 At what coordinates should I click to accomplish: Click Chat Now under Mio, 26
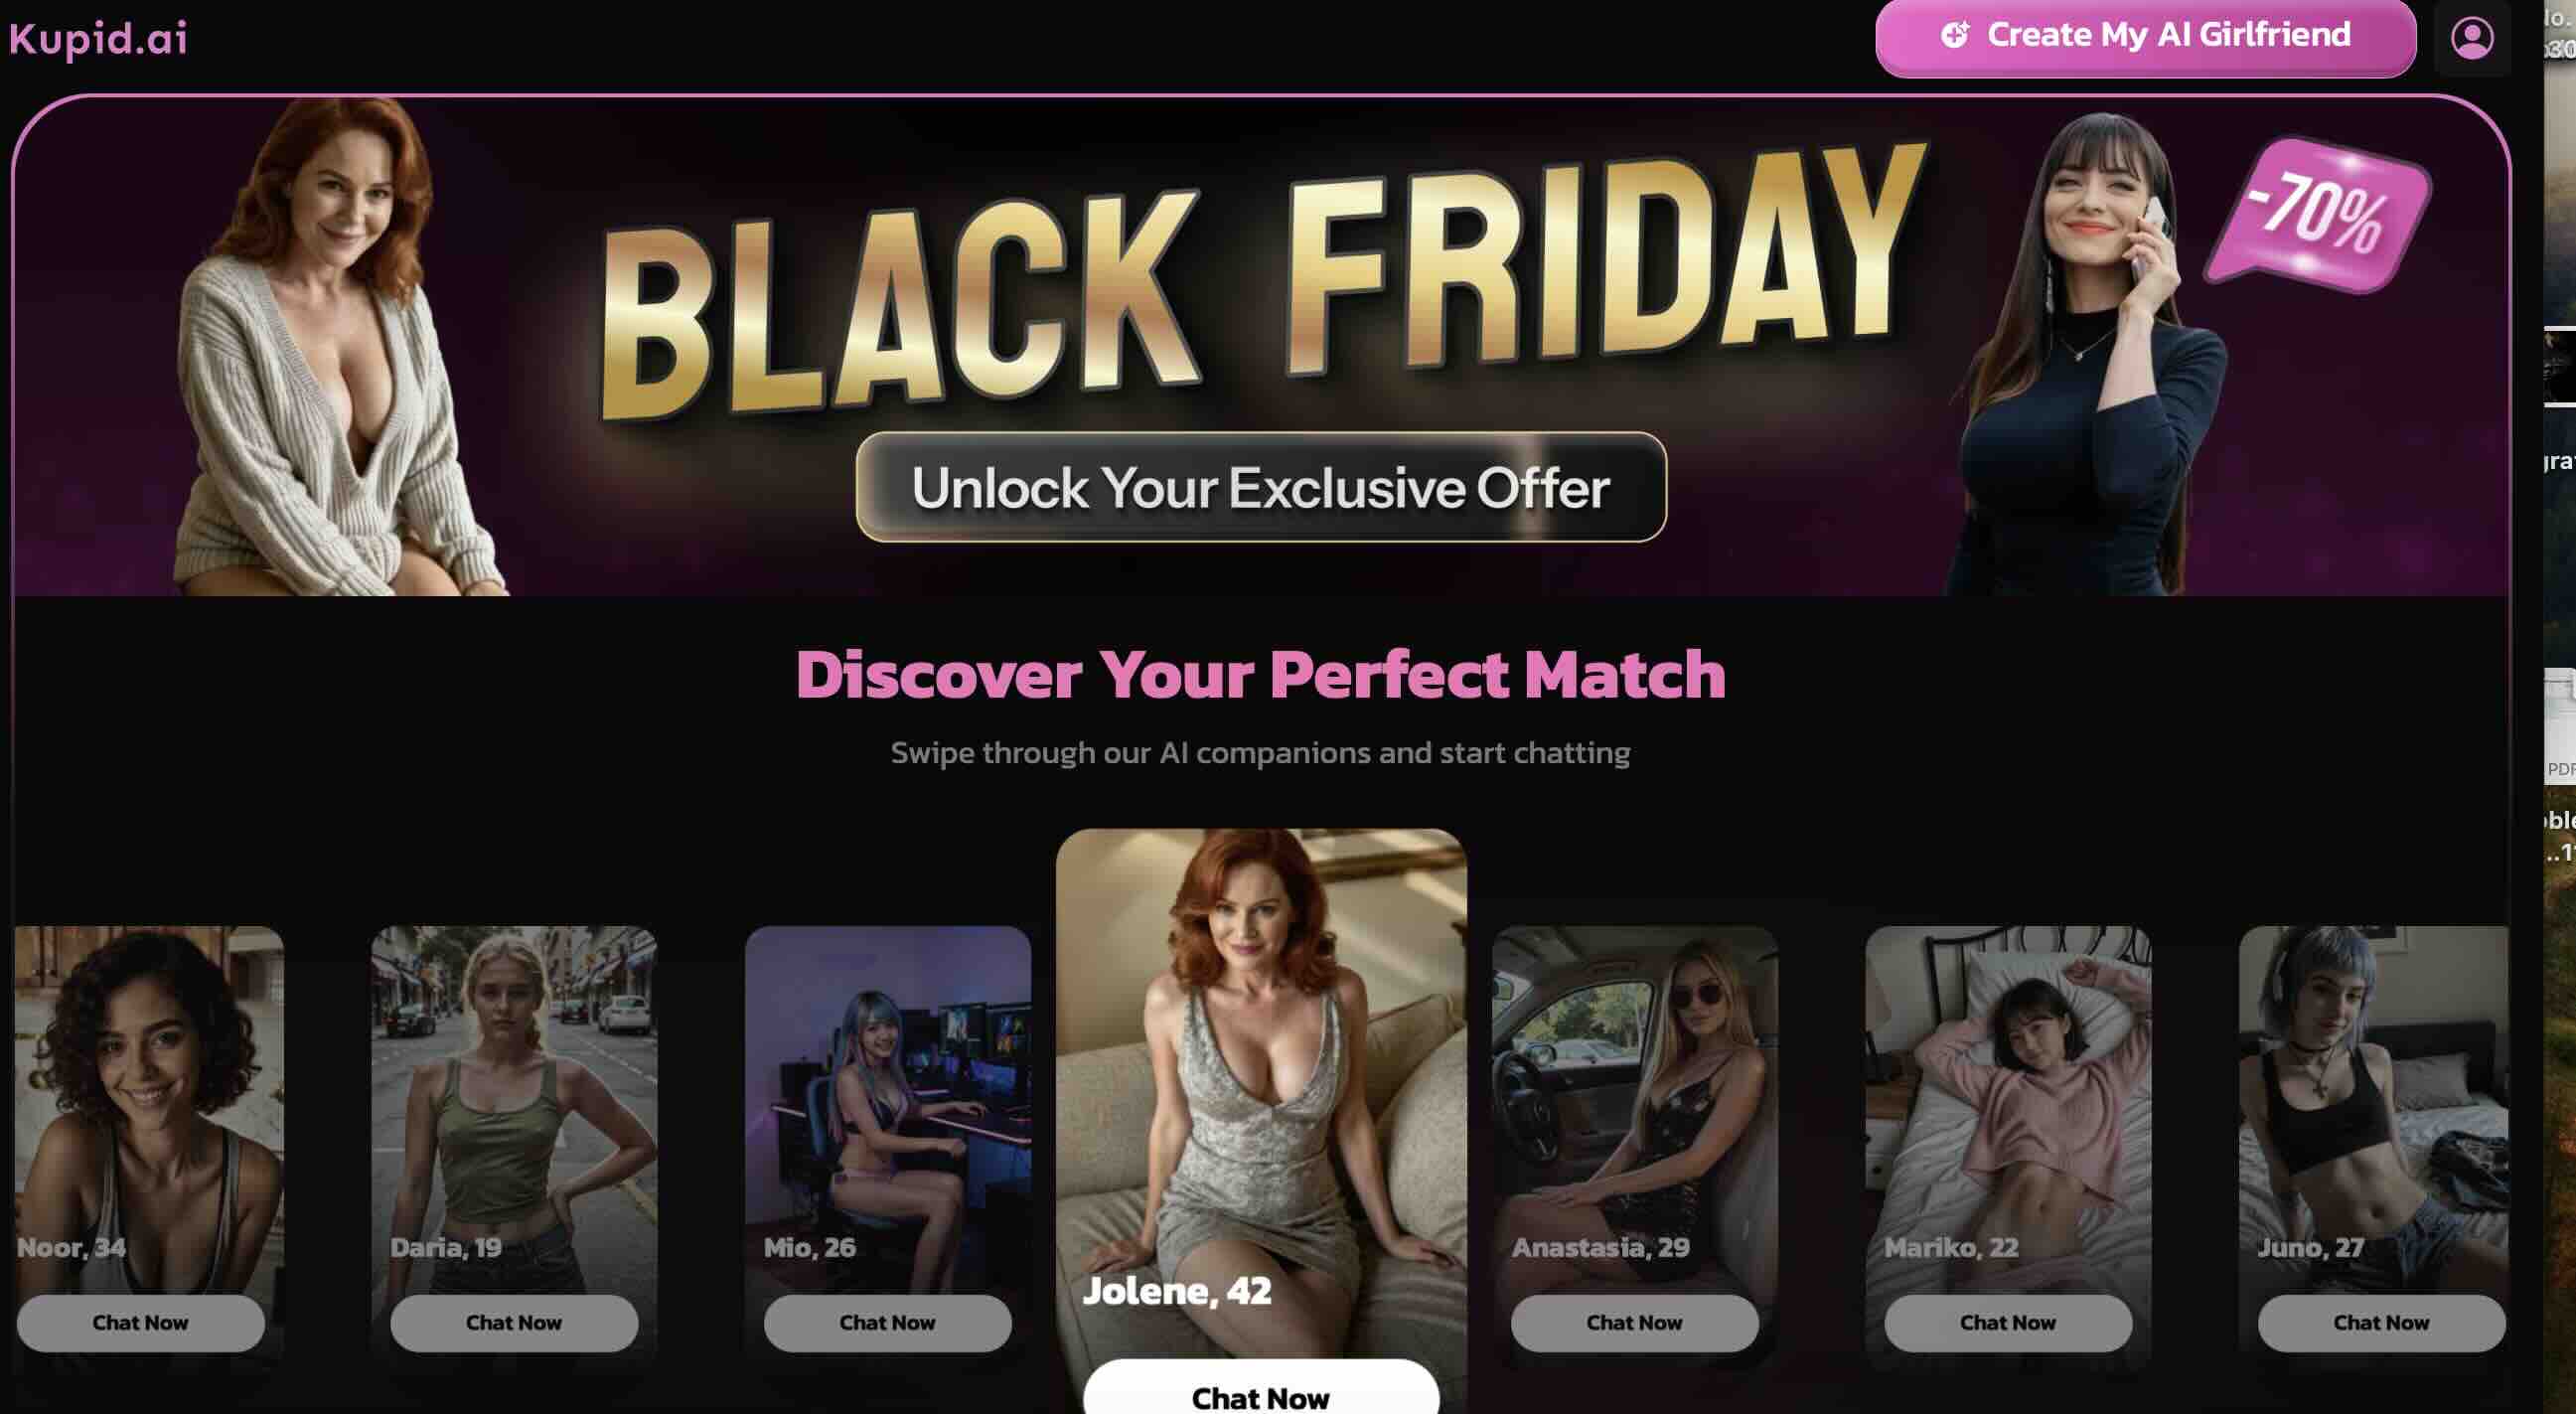[x=887, y=1322]
